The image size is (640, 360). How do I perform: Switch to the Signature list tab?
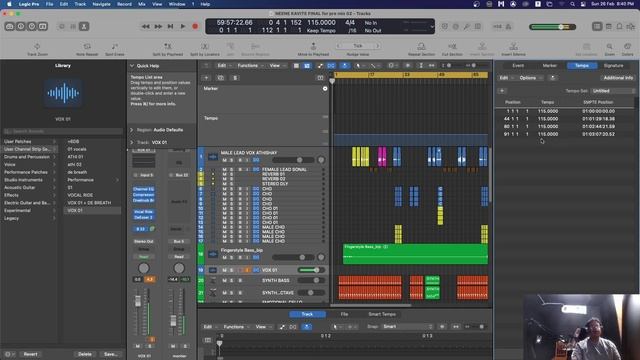[613, 66]
